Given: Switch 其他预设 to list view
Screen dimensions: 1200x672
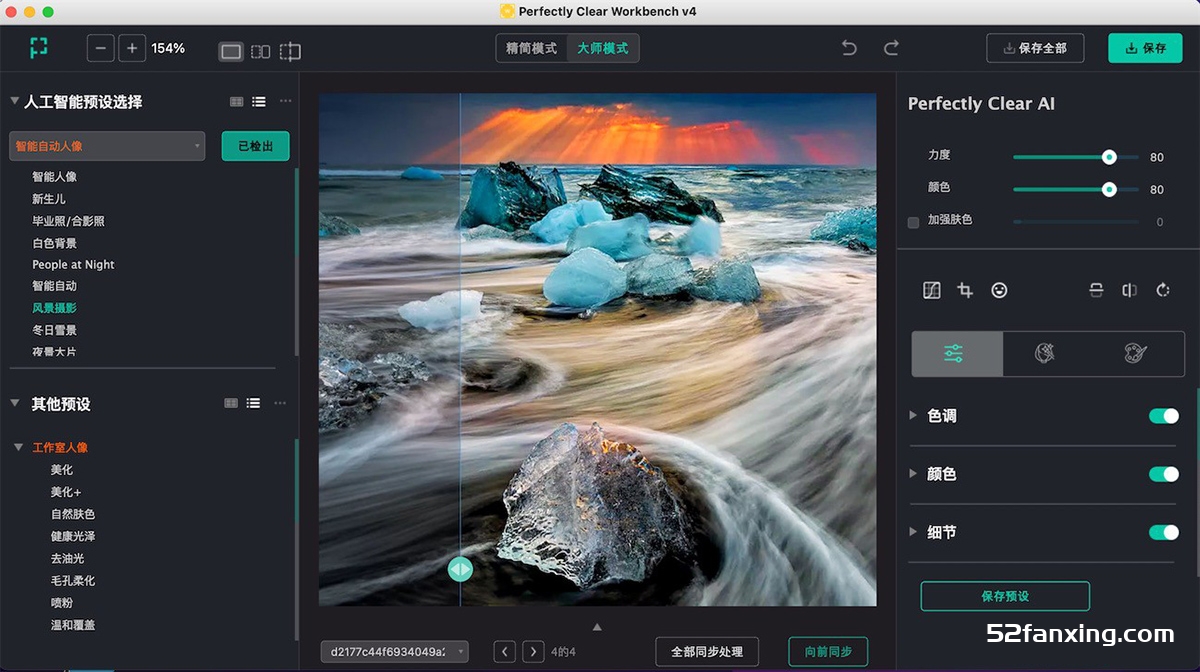Looking at the screenshot, I should point(254,403).
